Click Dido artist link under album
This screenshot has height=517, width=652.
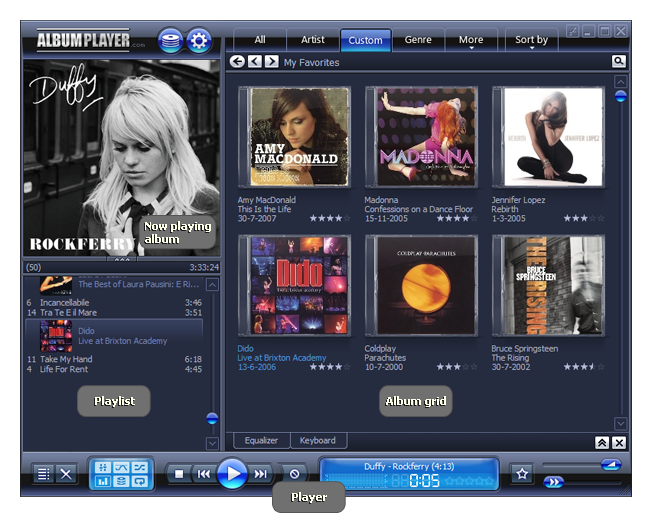point(245,349)
